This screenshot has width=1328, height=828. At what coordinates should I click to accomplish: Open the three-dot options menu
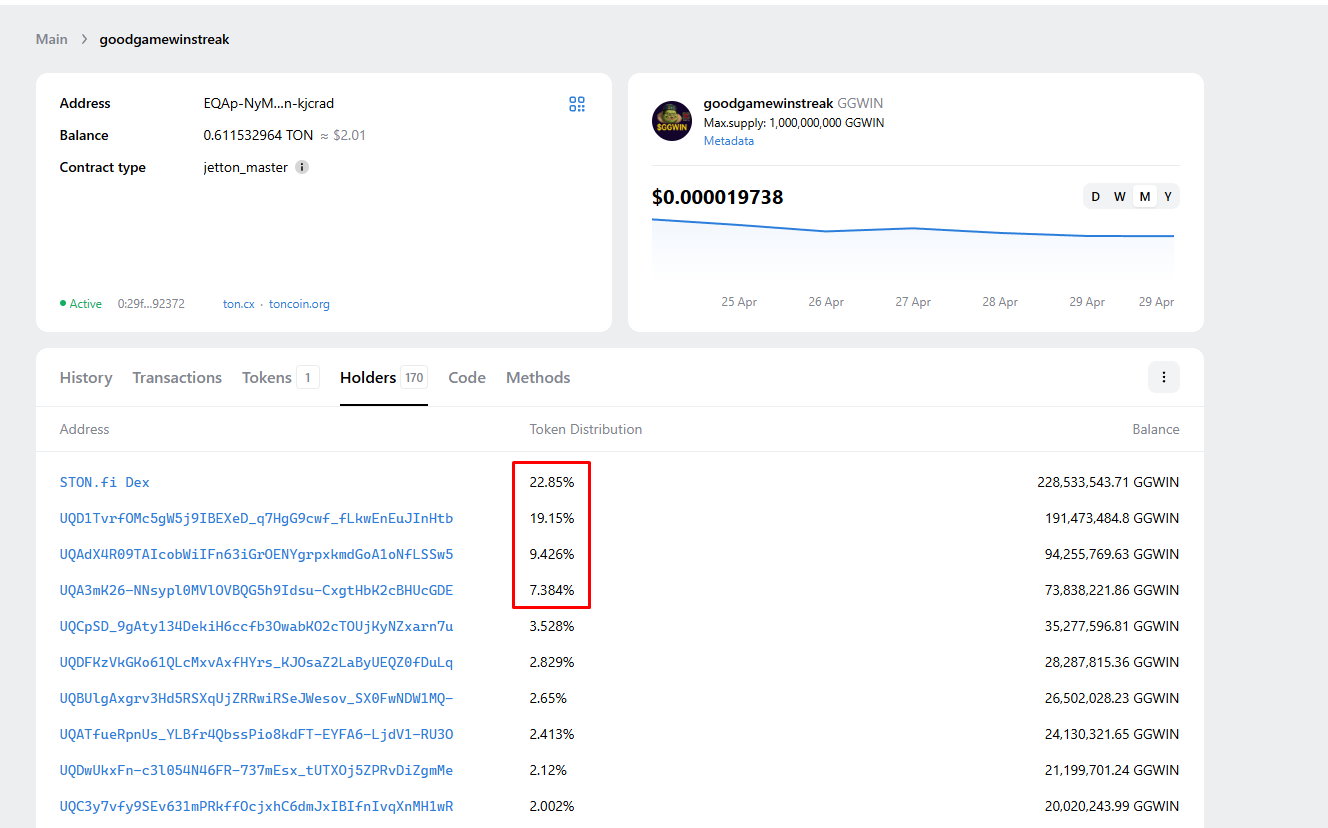click(1164, 377)
